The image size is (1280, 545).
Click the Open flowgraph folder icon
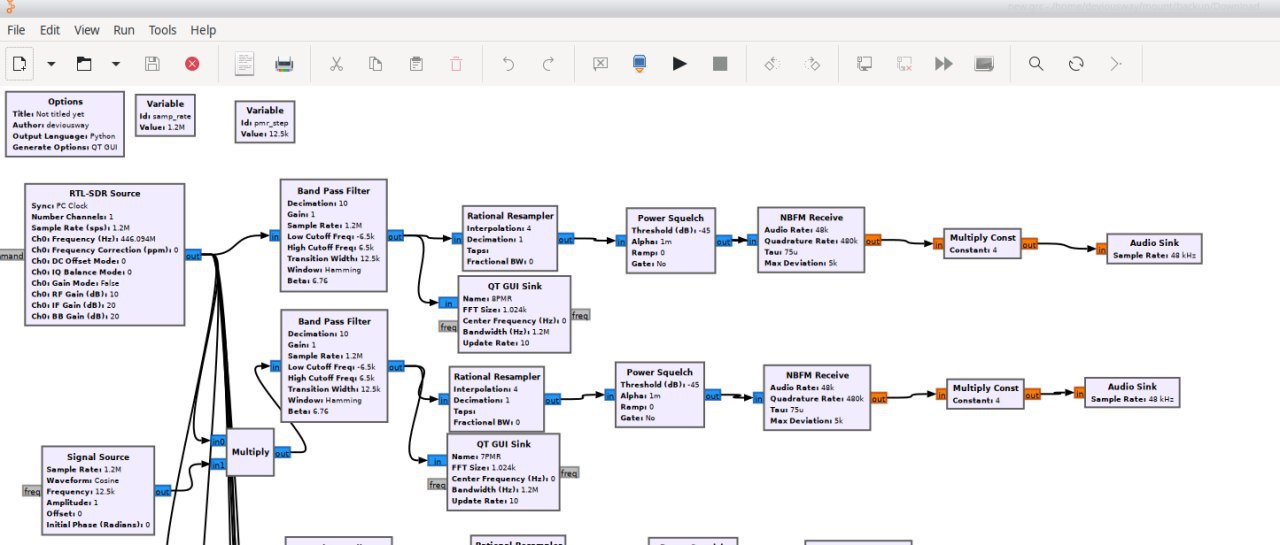point(85,64)
